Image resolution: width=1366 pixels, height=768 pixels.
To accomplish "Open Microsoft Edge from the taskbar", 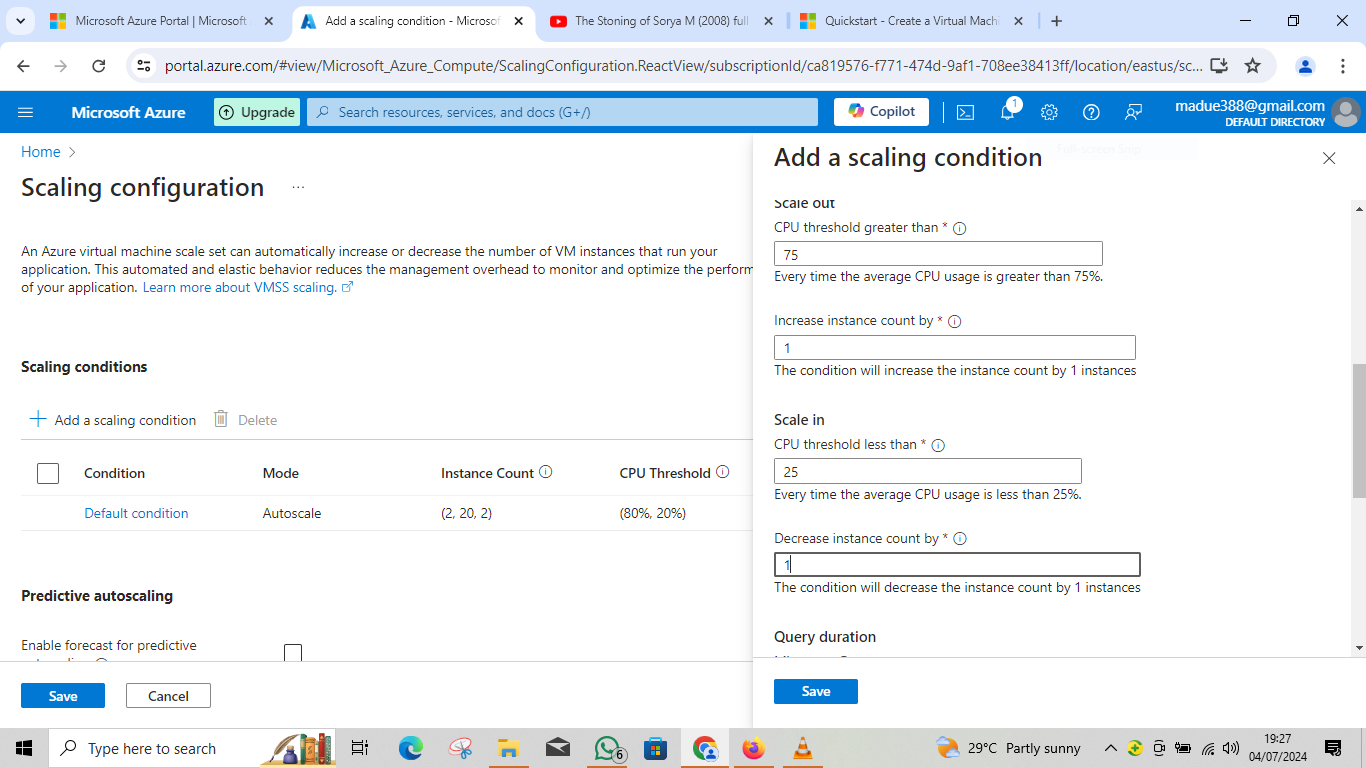I will 411,748.
